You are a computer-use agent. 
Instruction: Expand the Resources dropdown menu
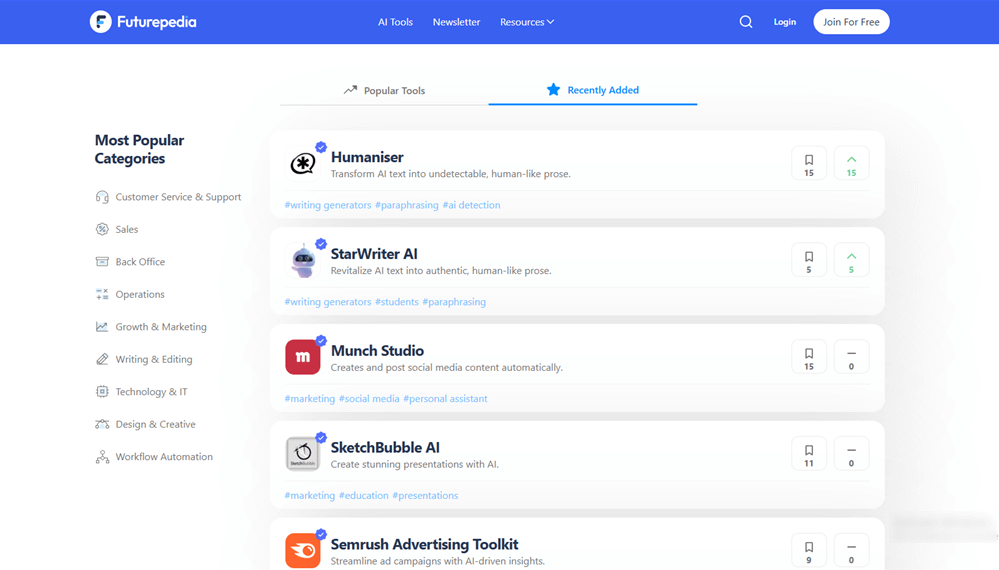click(527, 22)
